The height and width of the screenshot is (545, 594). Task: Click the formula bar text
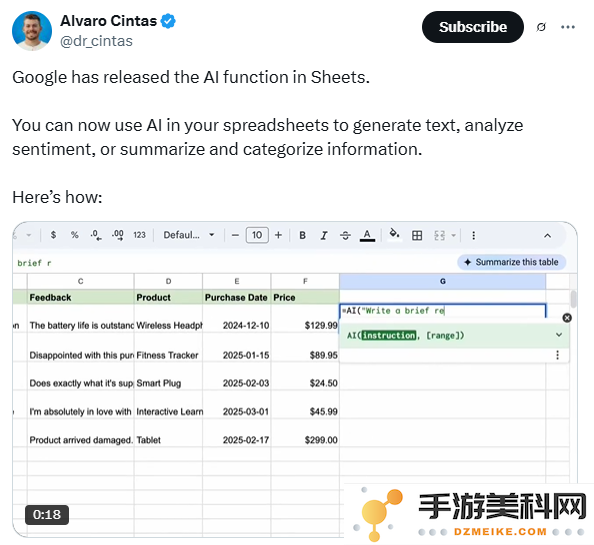tap(34, 263)
